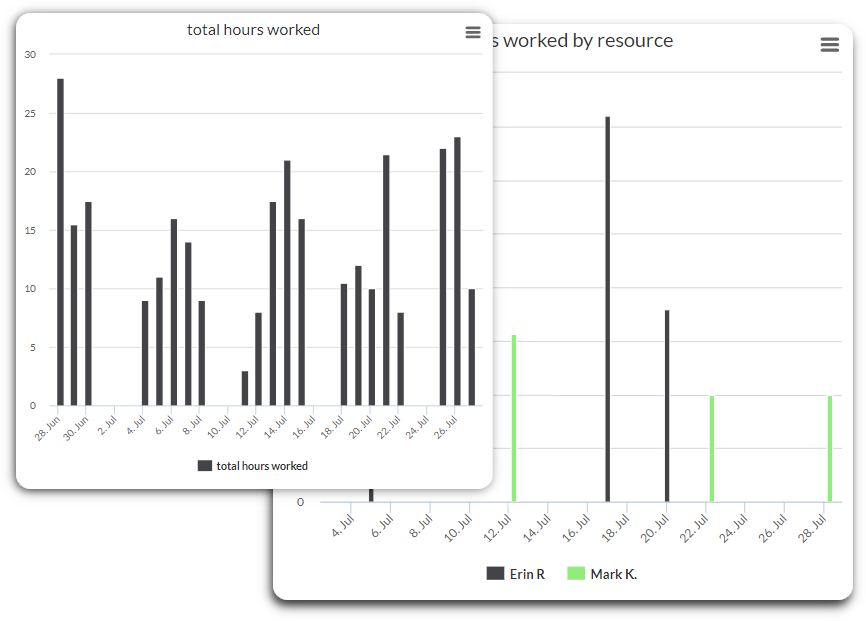Open the total hours worked chart menu
Viewport: 866px width, 621px height.
(x=473, y=32)
